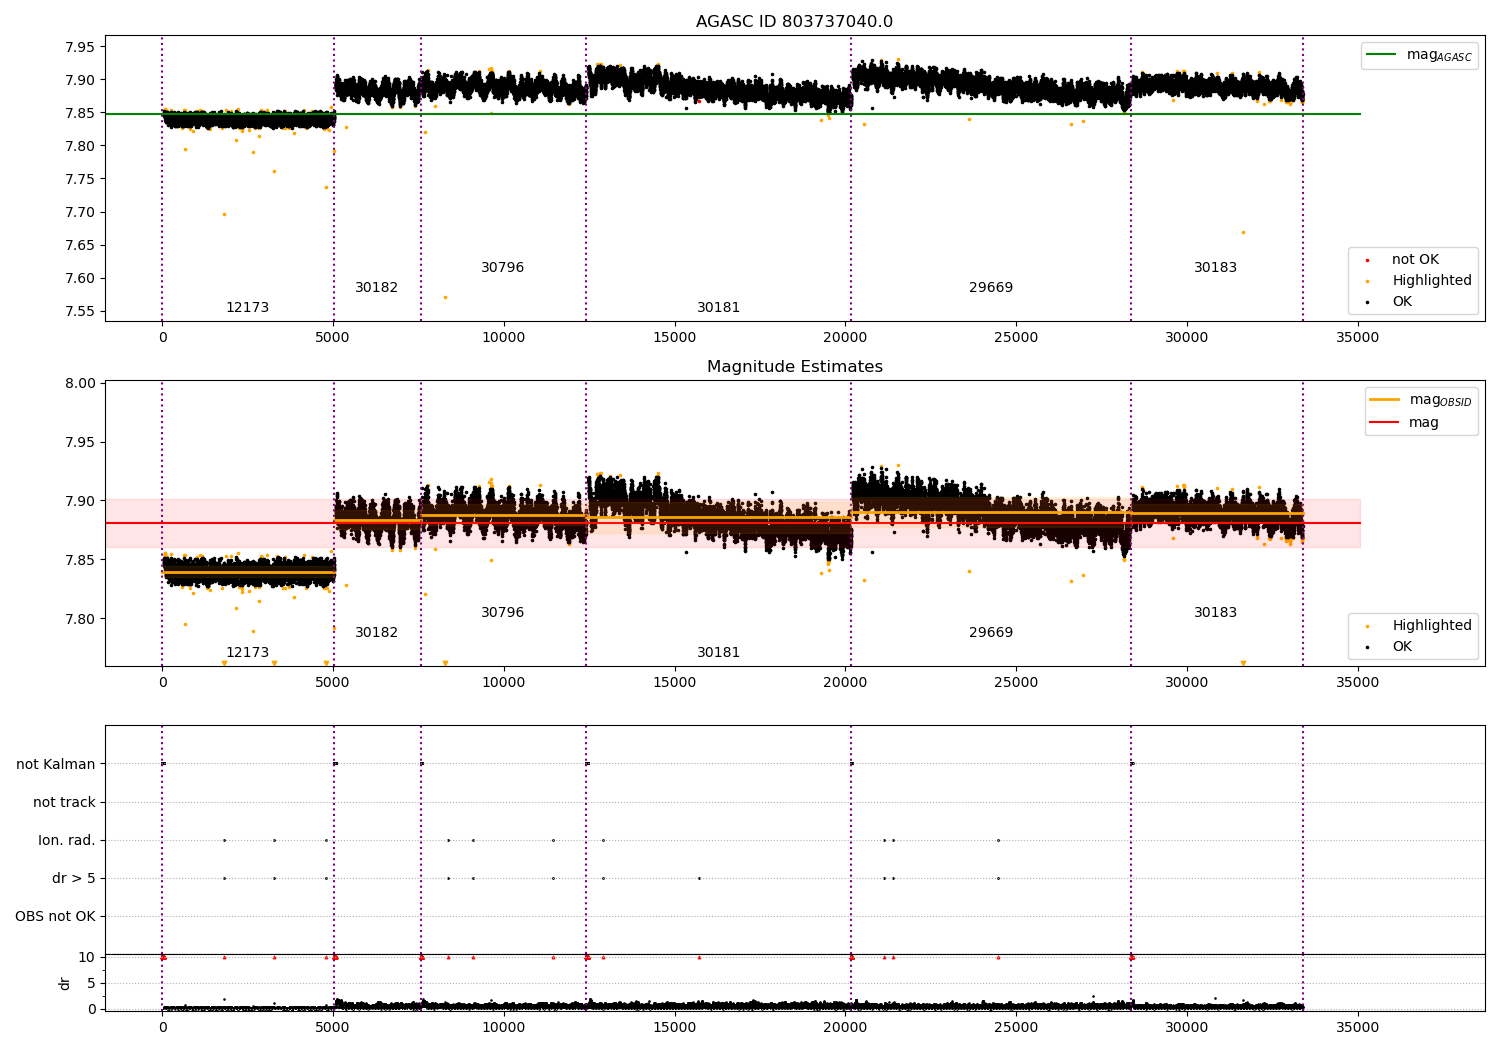Click the 7.55 y-axis tick label
Image resolution: width=1500 pixels, height=1050 pixels.
80,312
